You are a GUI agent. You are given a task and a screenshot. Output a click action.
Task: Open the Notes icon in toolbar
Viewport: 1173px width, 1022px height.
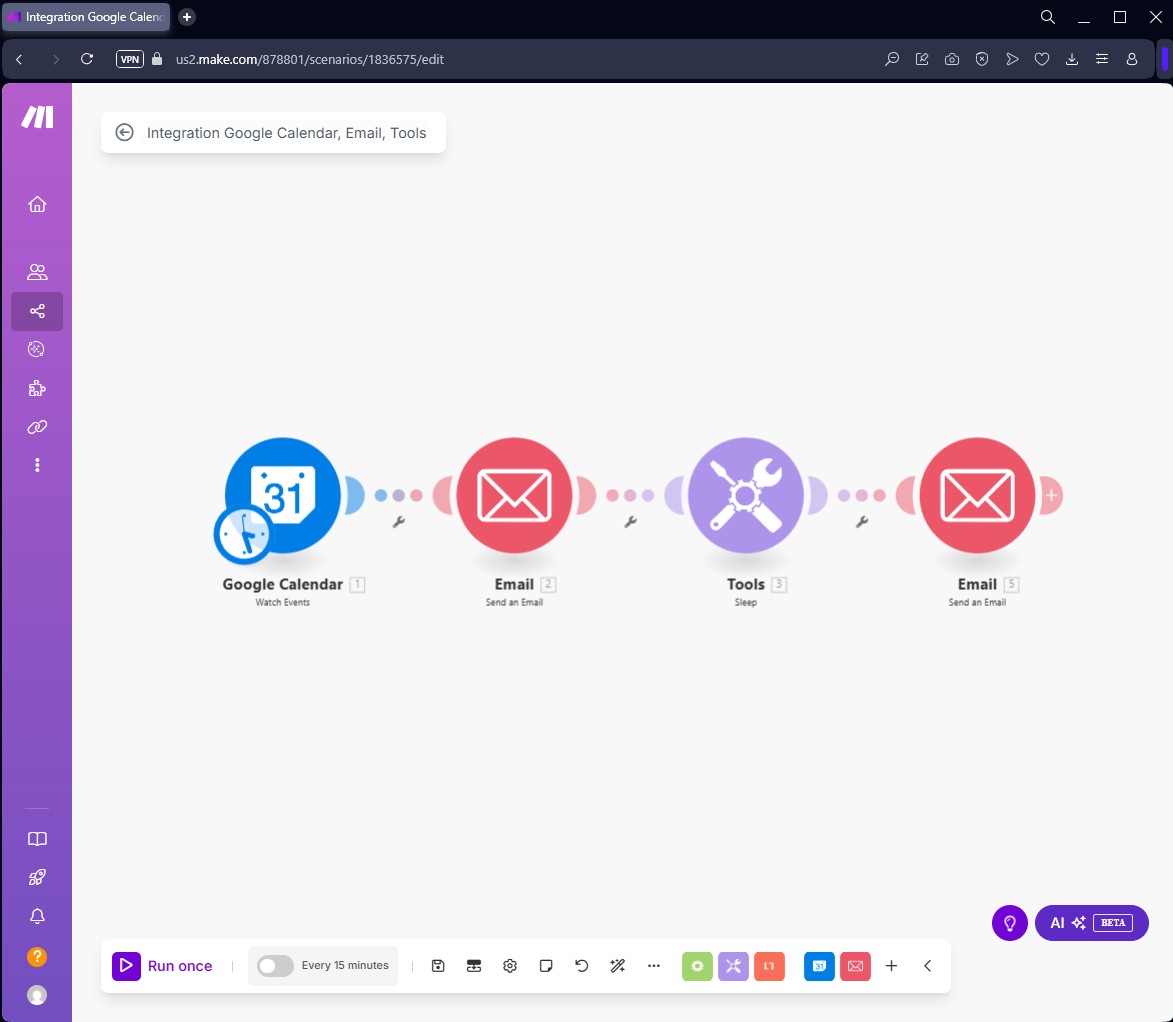[546, 966]
